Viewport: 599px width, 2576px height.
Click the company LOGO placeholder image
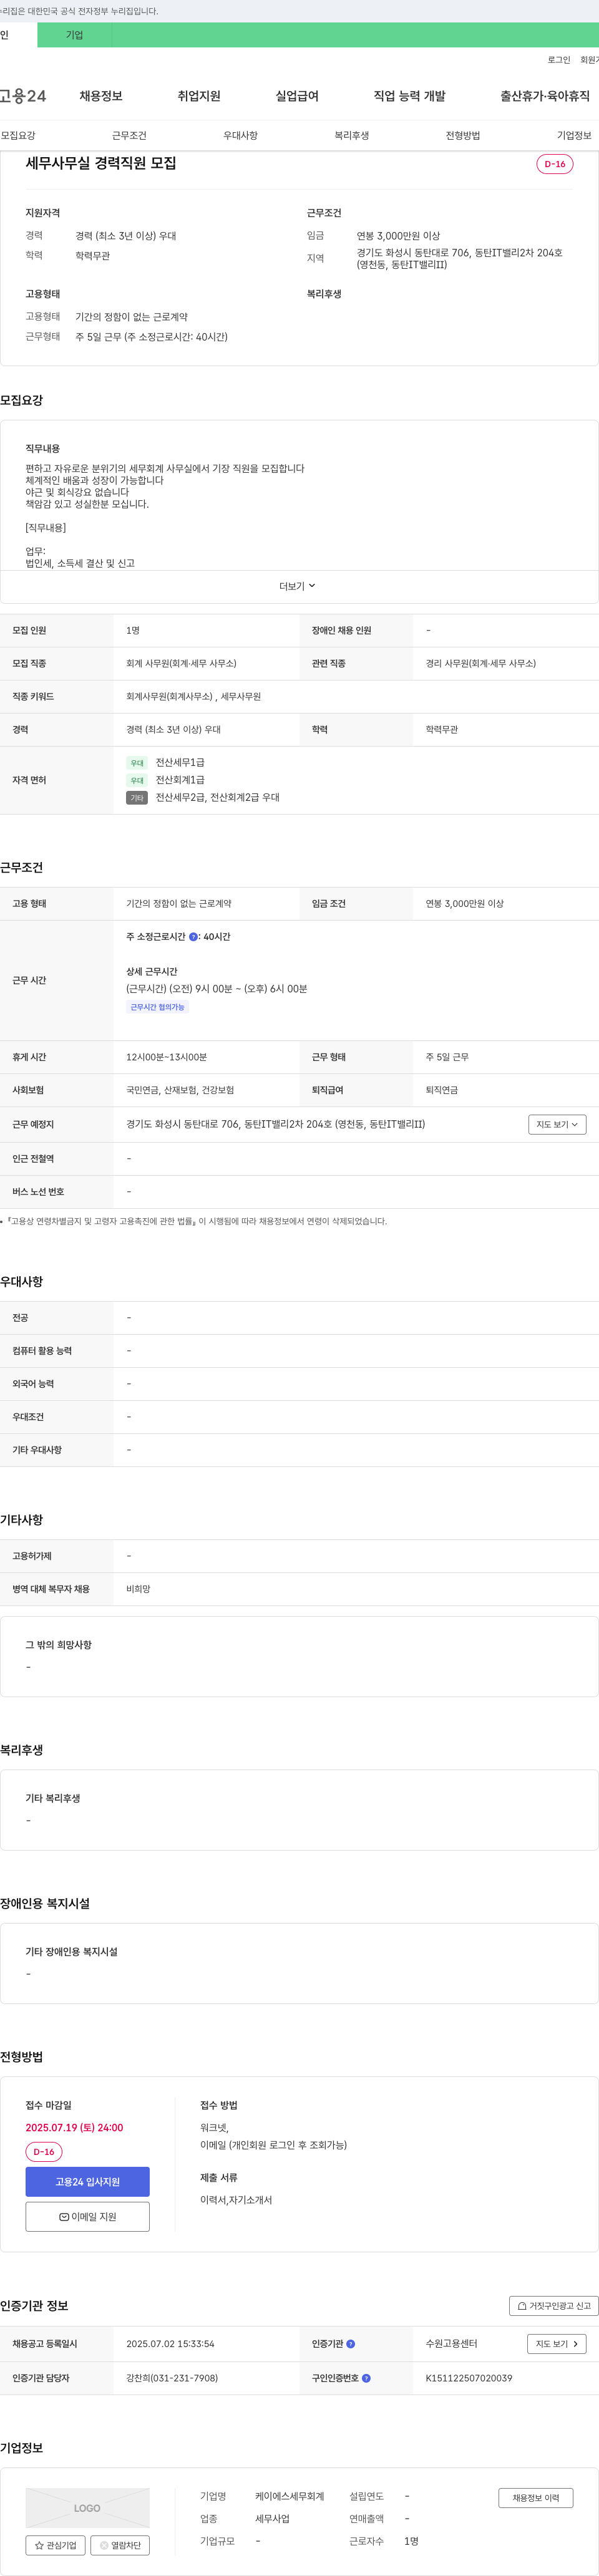[87, 2508]
